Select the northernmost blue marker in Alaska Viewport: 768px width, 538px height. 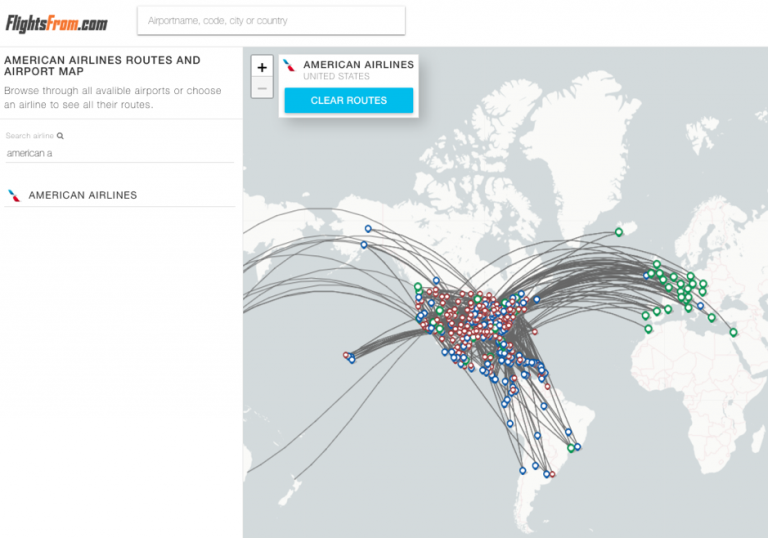coord(368,228)
